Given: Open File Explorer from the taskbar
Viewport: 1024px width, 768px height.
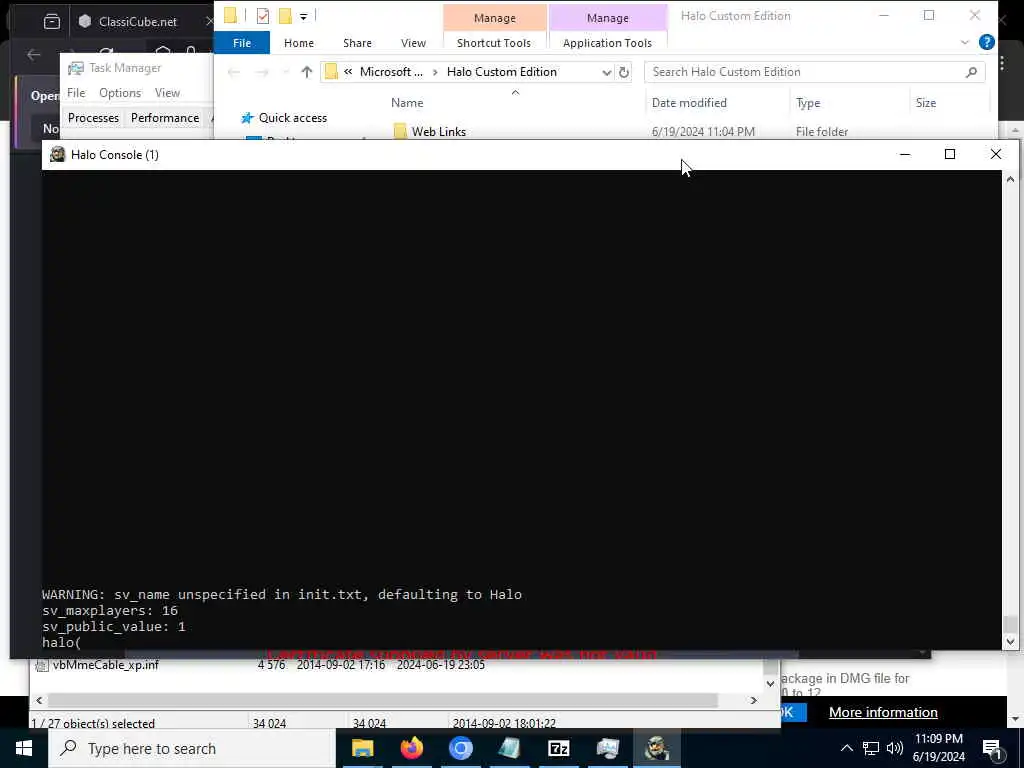Looking at the screenshot, I should pos(362,748).
